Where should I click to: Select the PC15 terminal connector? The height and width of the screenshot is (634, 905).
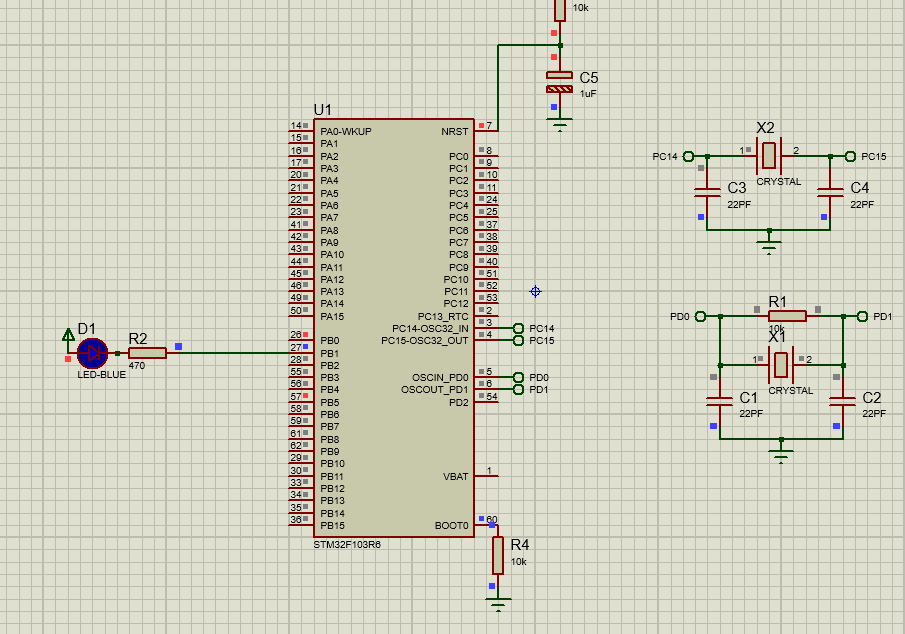click(x=519, y=339)
